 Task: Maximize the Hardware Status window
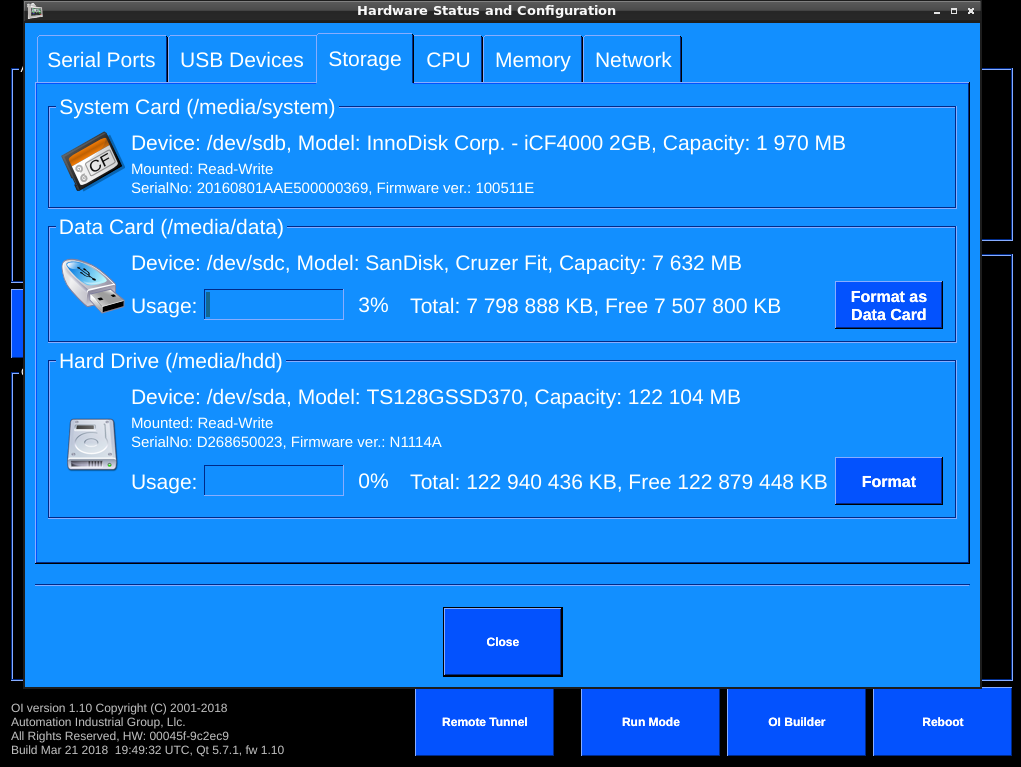tap(954, 11)
